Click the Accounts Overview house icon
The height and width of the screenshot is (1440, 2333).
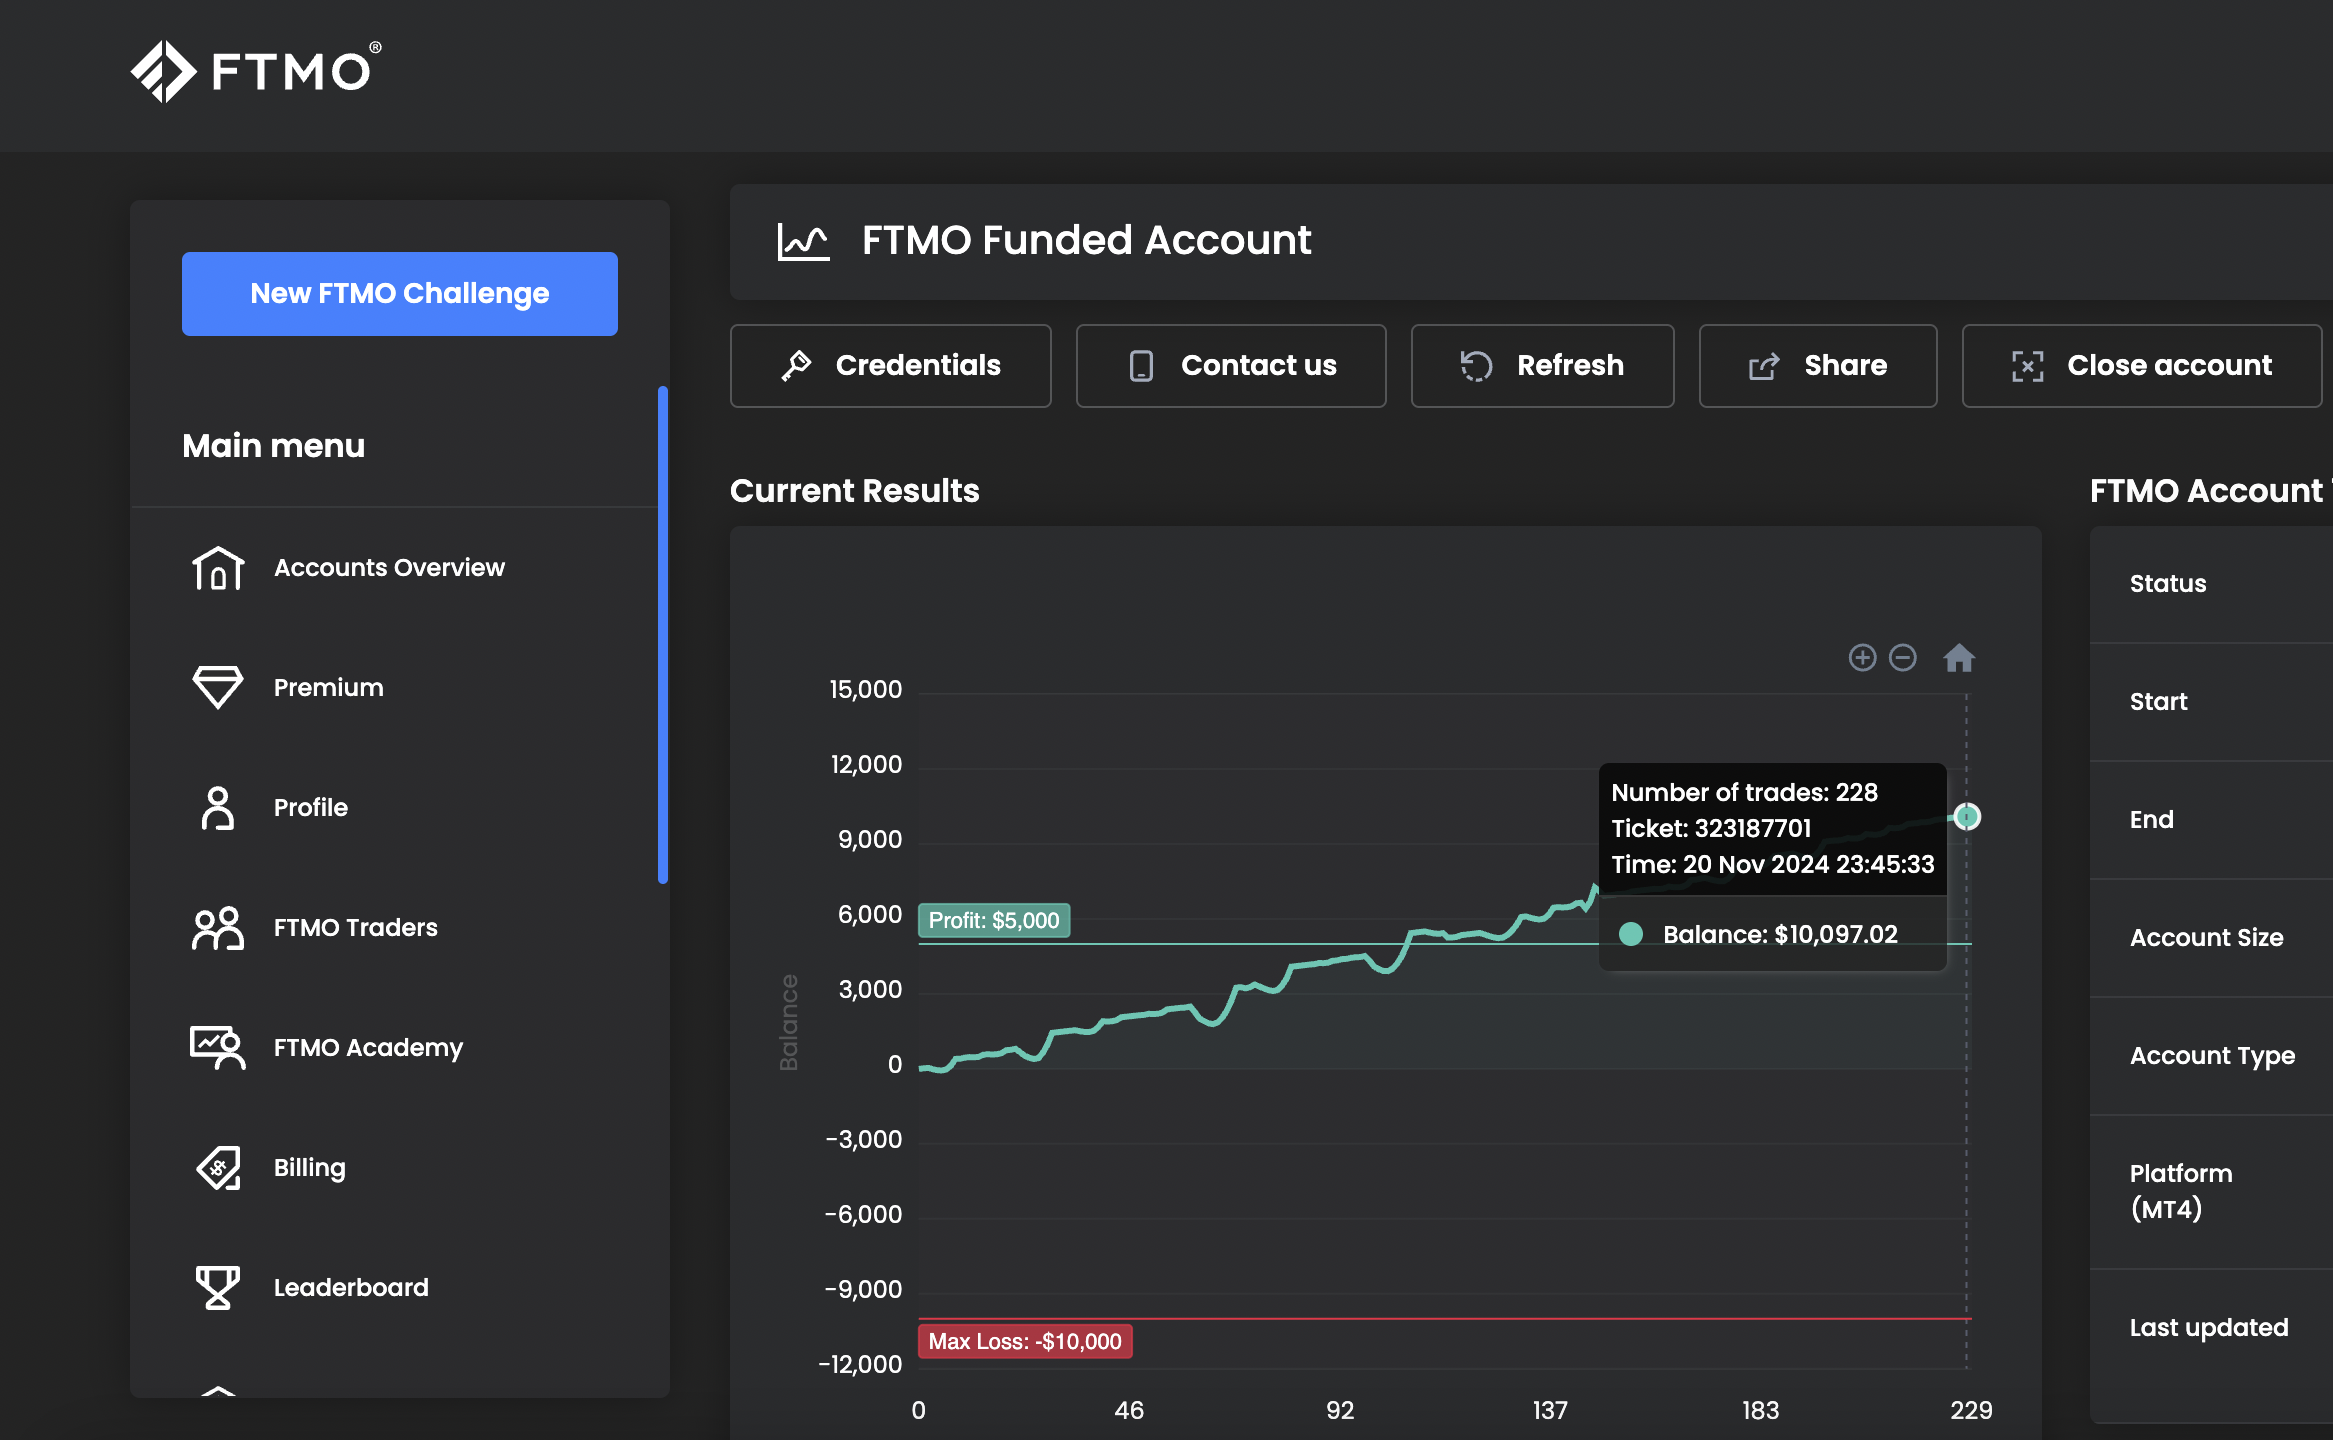[x=218, y=568]
